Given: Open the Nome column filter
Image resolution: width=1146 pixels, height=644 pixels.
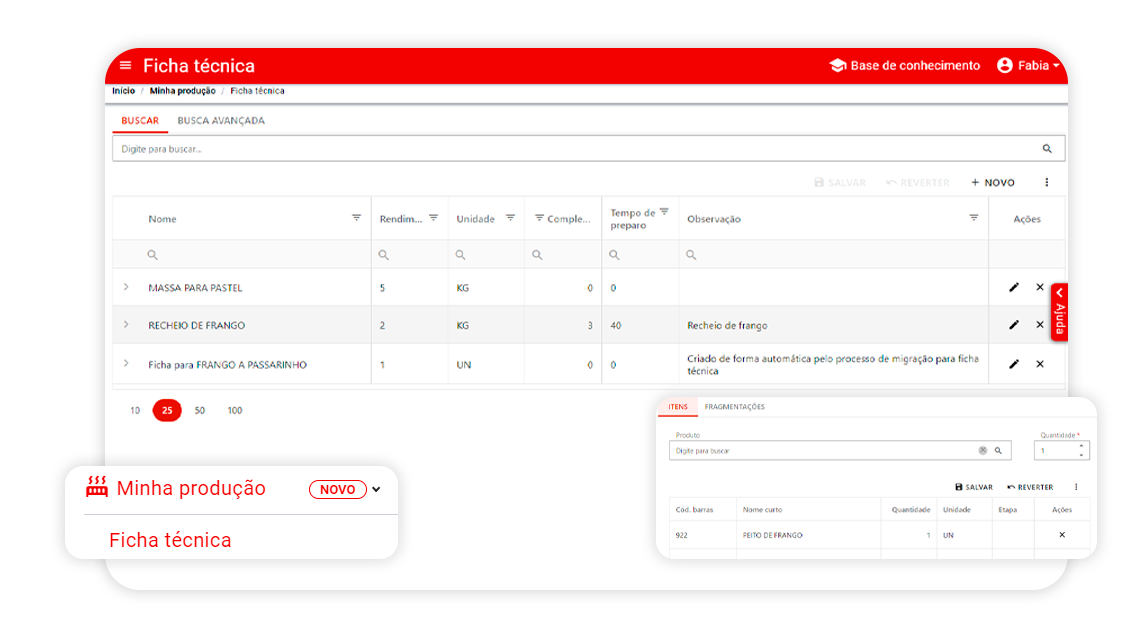Looking at the screenshot, I should tap(357, 218).
